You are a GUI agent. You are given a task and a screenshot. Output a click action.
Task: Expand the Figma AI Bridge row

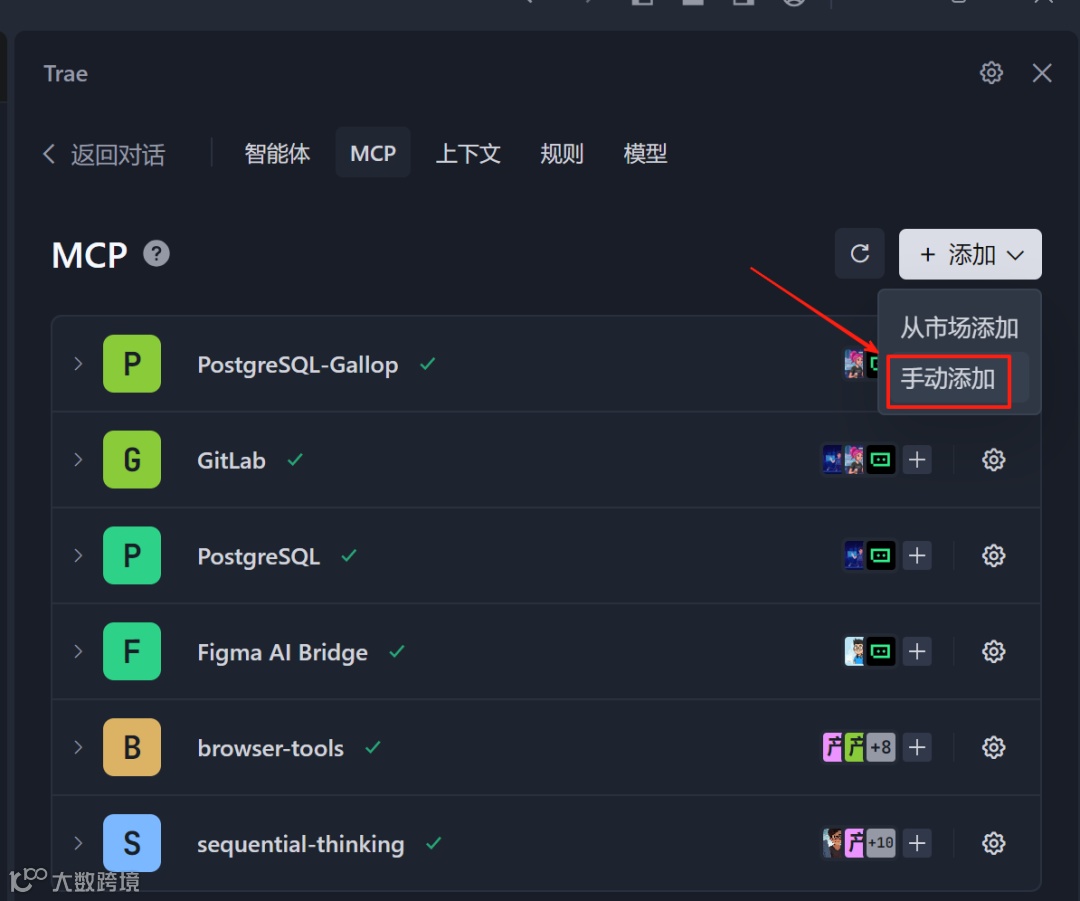point(78,651)
